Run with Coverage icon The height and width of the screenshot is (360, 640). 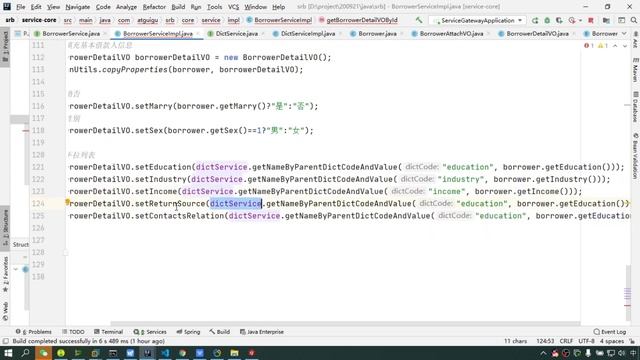(x=559, y=20)
